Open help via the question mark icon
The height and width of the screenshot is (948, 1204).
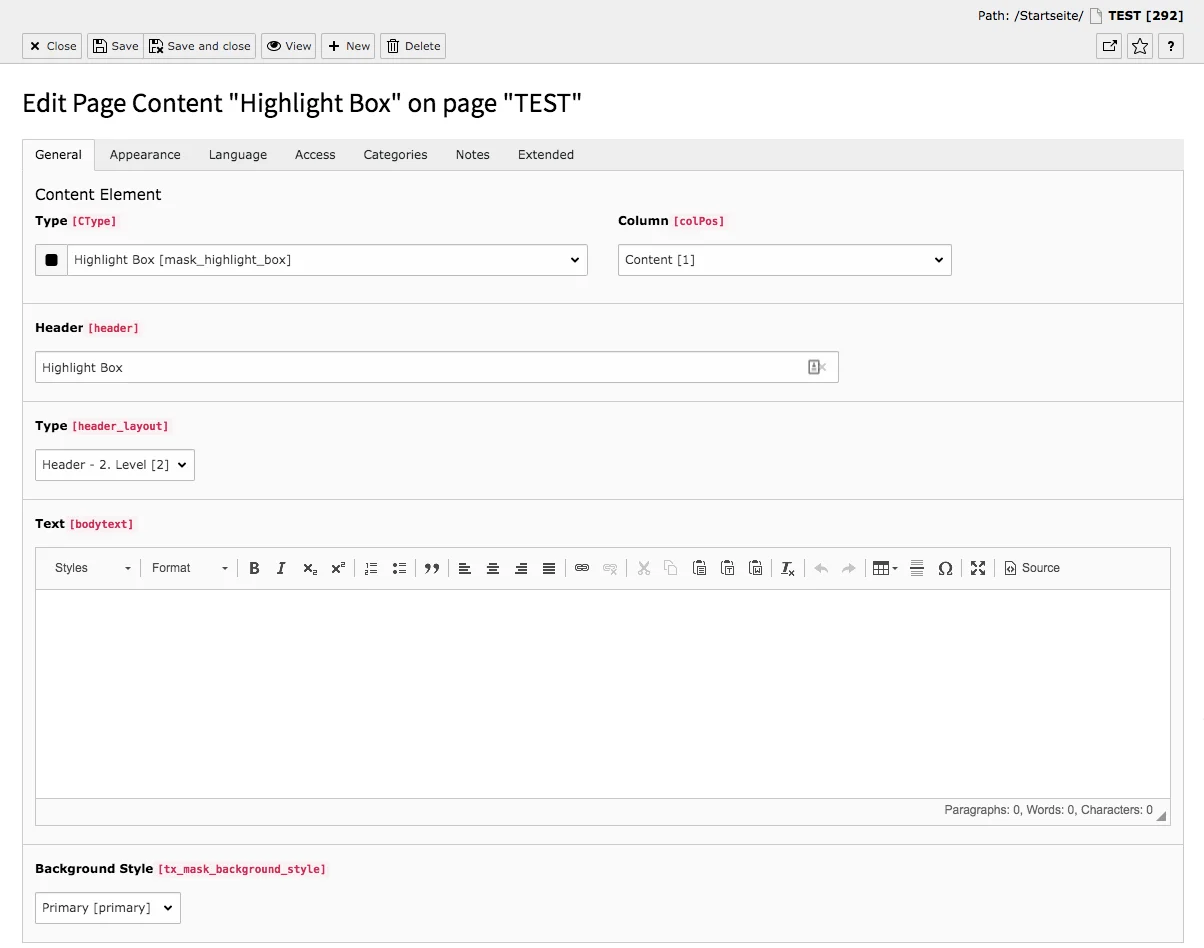1171,46
